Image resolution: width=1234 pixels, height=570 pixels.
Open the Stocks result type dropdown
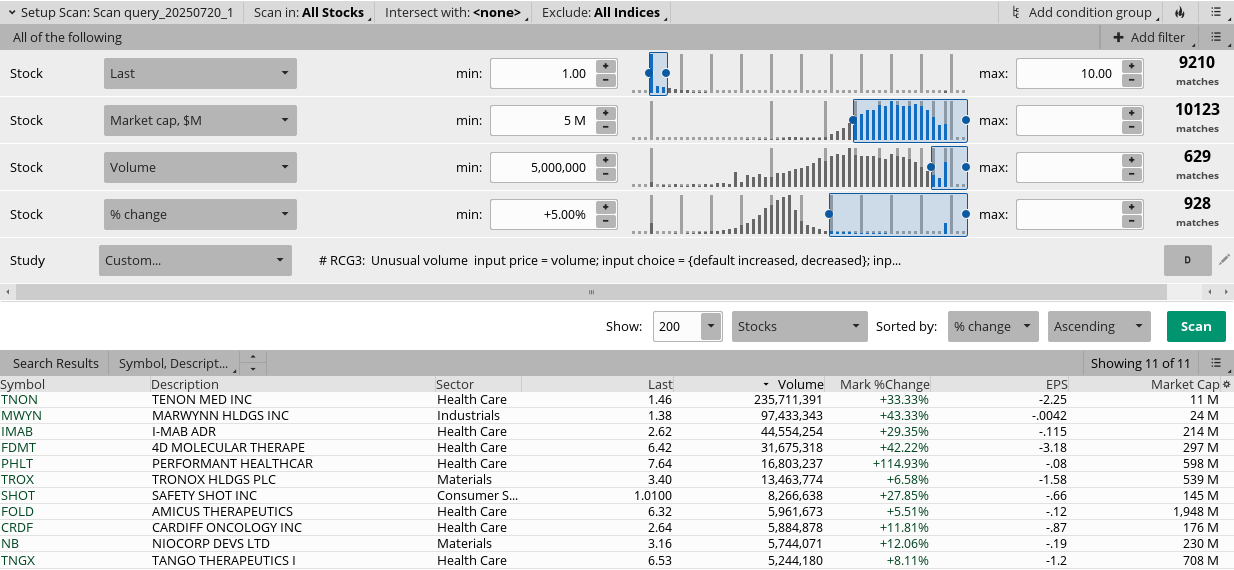[x=800, y=326]
